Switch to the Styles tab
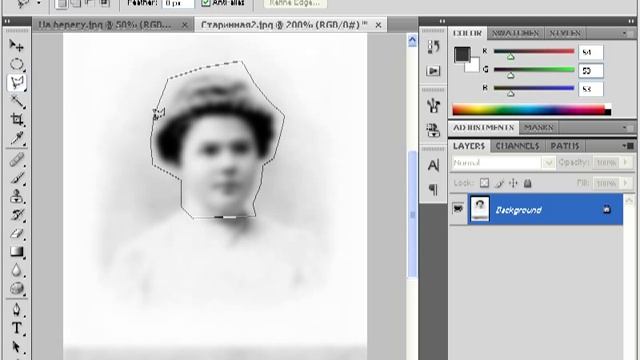Image resolution: width=640 pixels, height=360 pixels. coord(565,33)
